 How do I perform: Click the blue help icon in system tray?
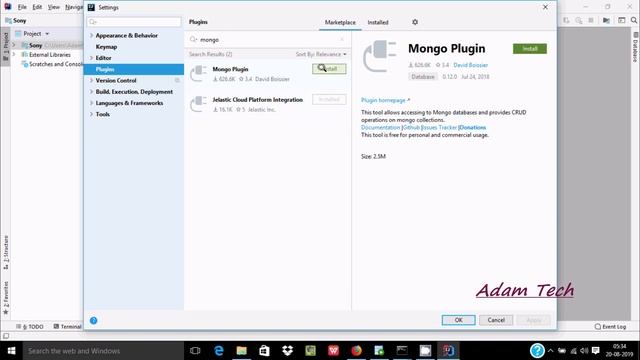[x=537, y=351]
